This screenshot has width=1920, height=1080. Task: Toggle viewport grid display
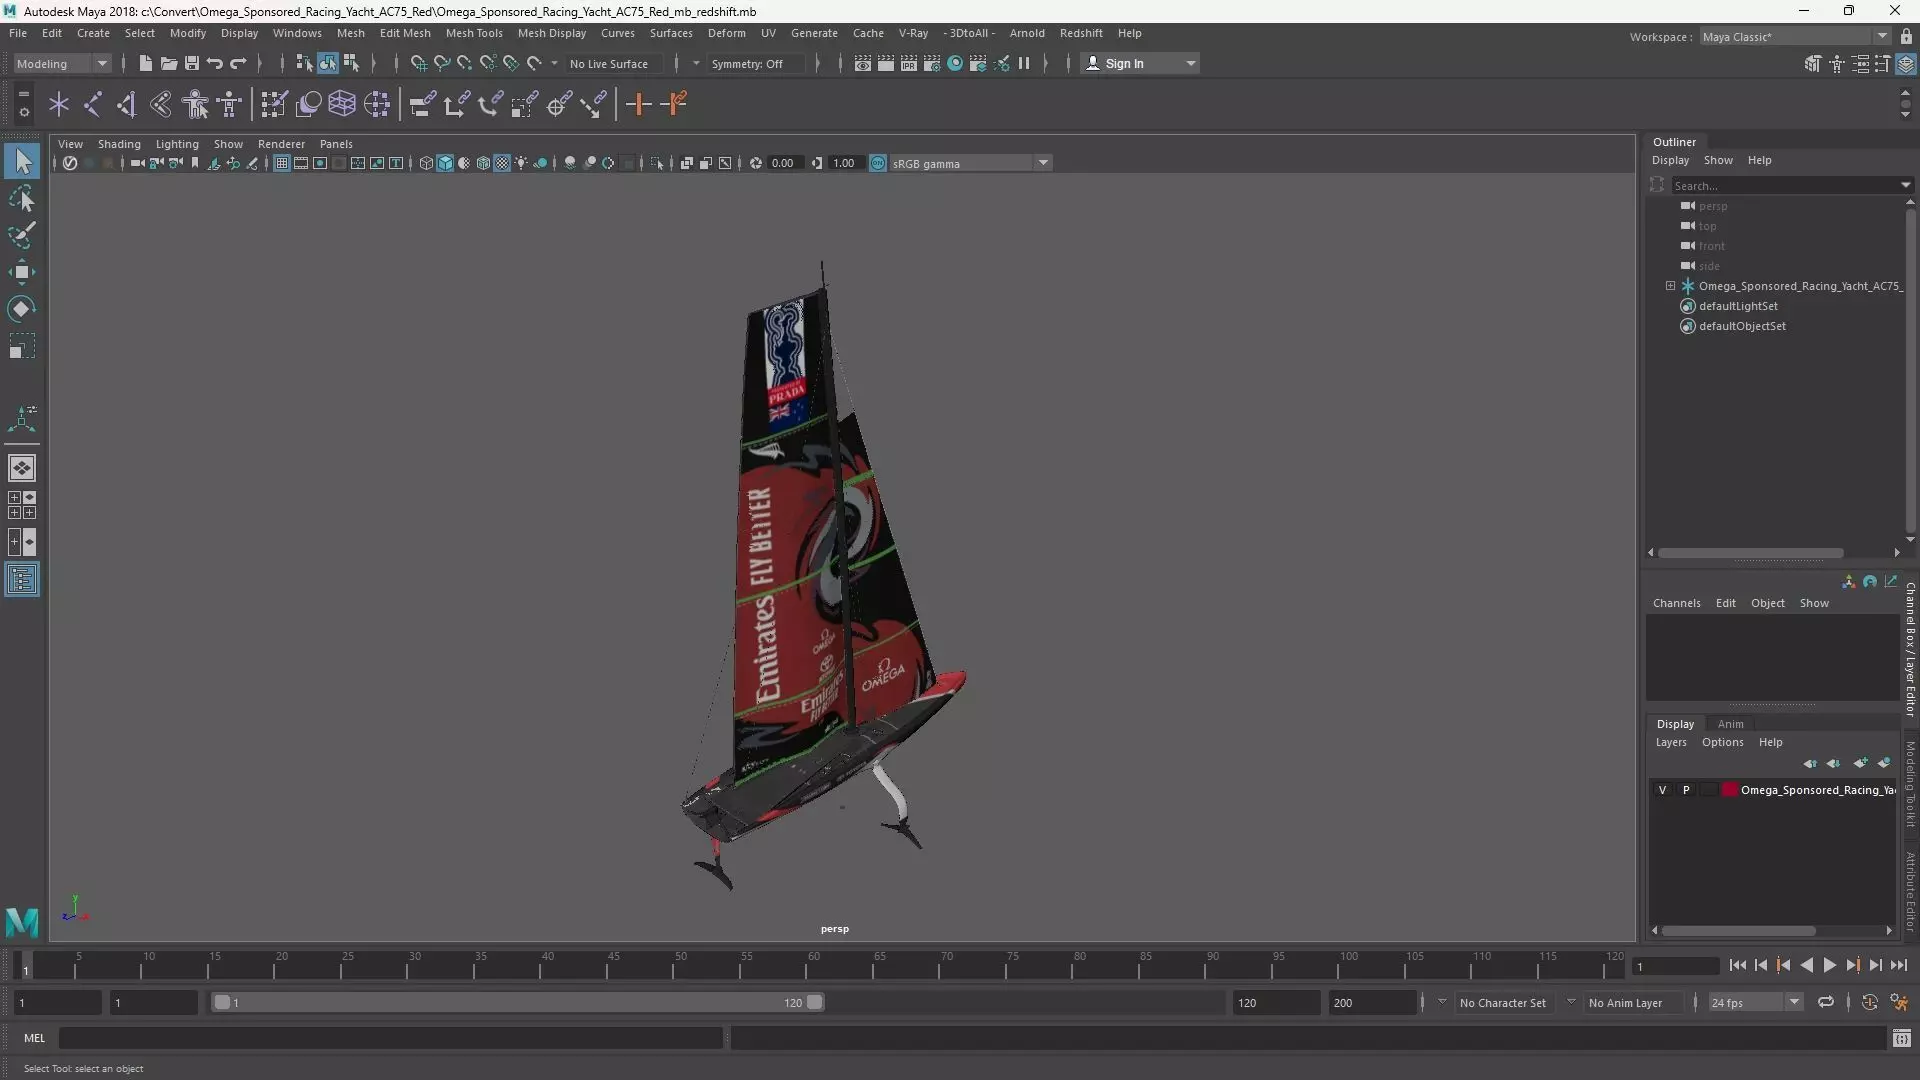[x=282, y=163]
